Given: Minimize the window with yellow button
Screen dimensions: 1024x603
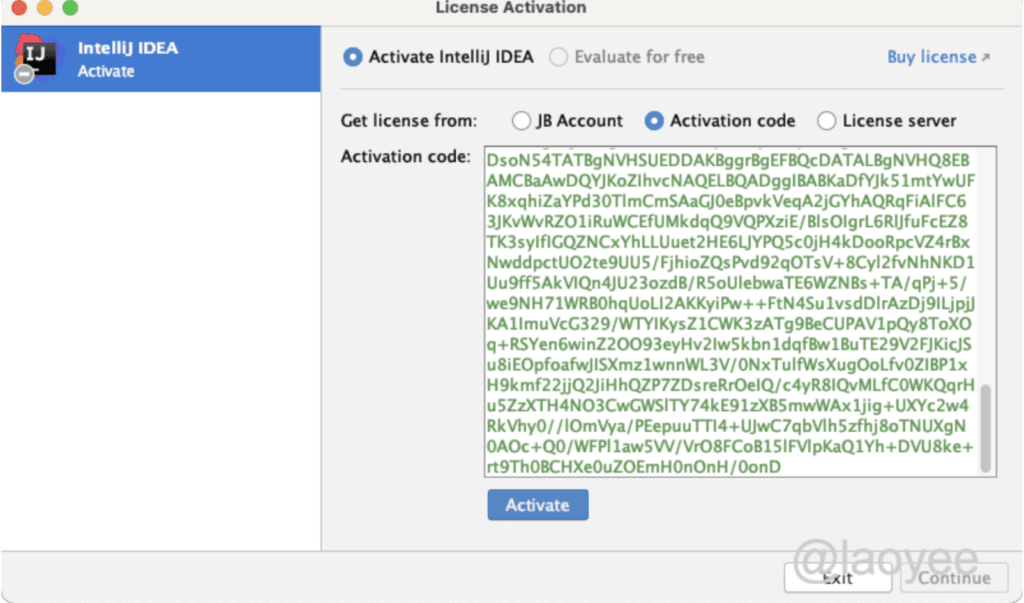Looking at the screenshot, I should click(44, 8).
